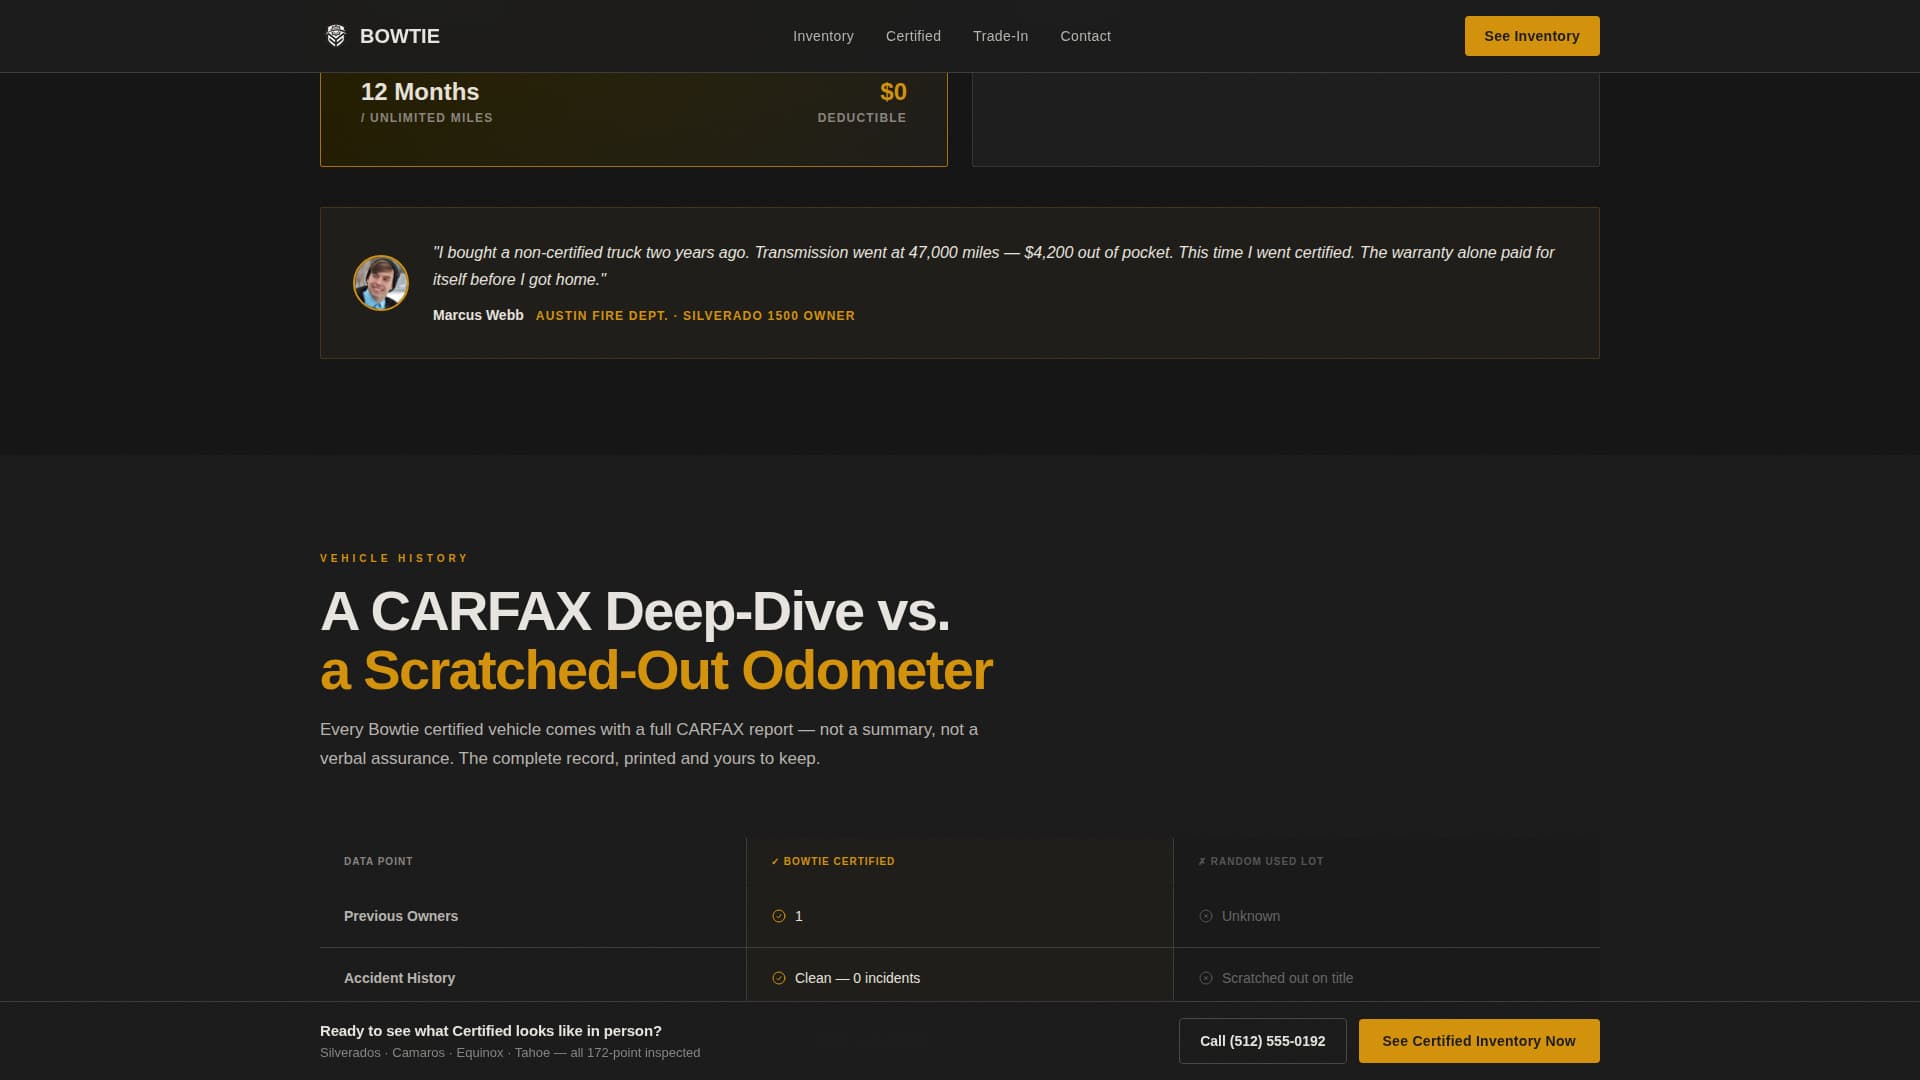Click the Ready to see what Certified looks like text
Screen dimensions: 1920x1080
491,1031
